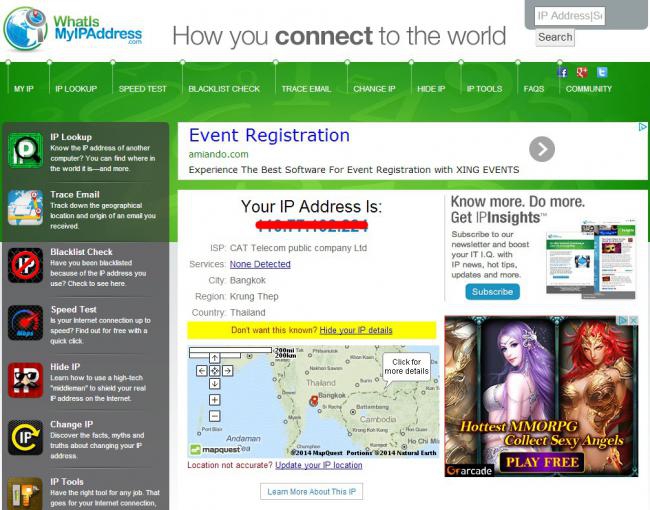650x510 pixels.
Task: Pan the map down with arrow
Action: [x=214, y=384]
